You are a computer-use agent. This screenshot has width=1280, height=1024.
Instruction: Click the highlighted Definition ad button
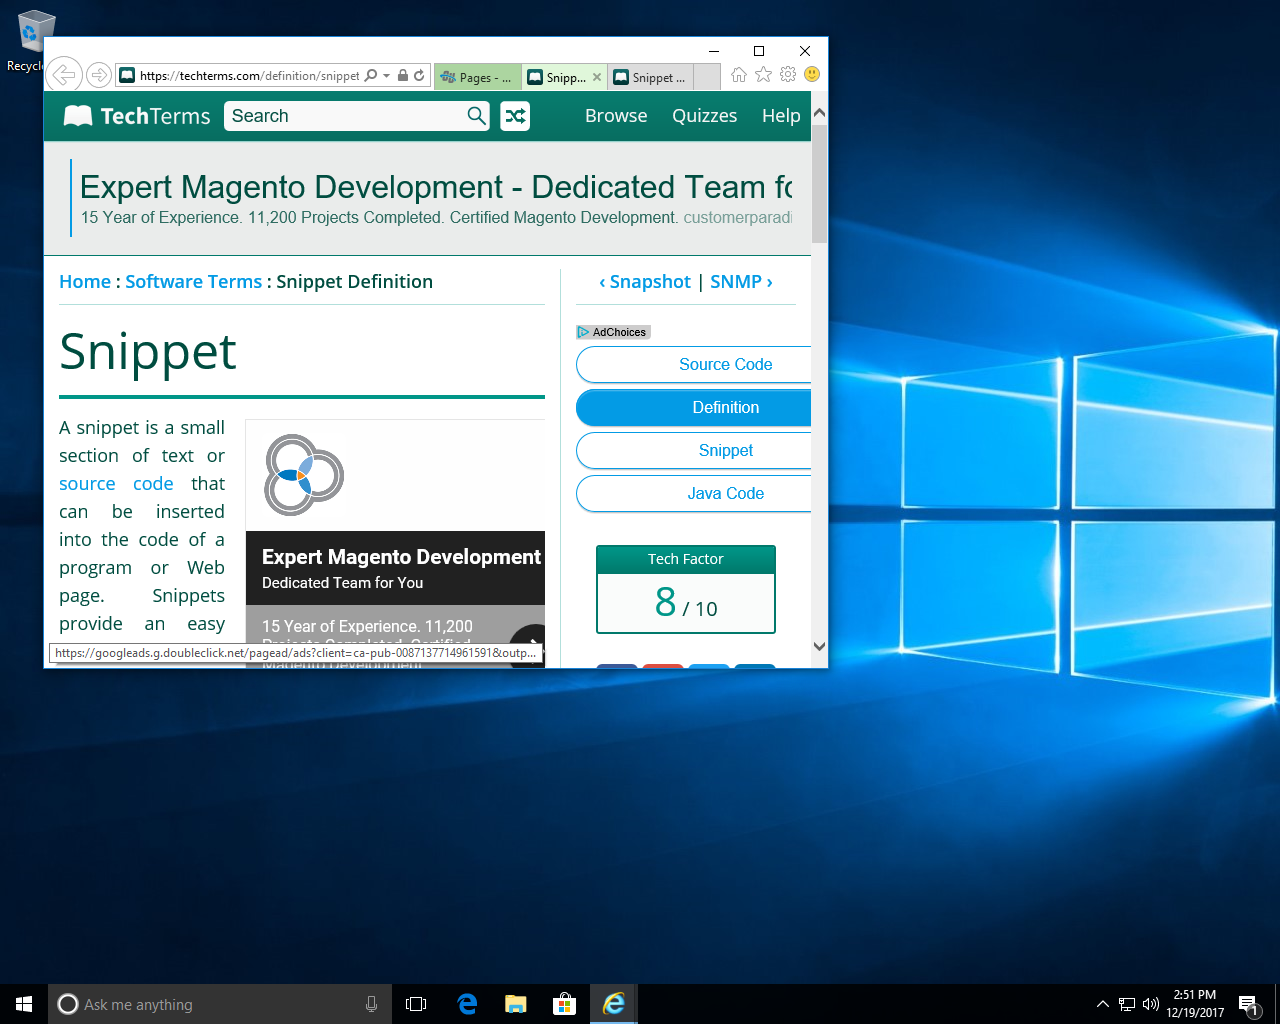pos(694,408)
